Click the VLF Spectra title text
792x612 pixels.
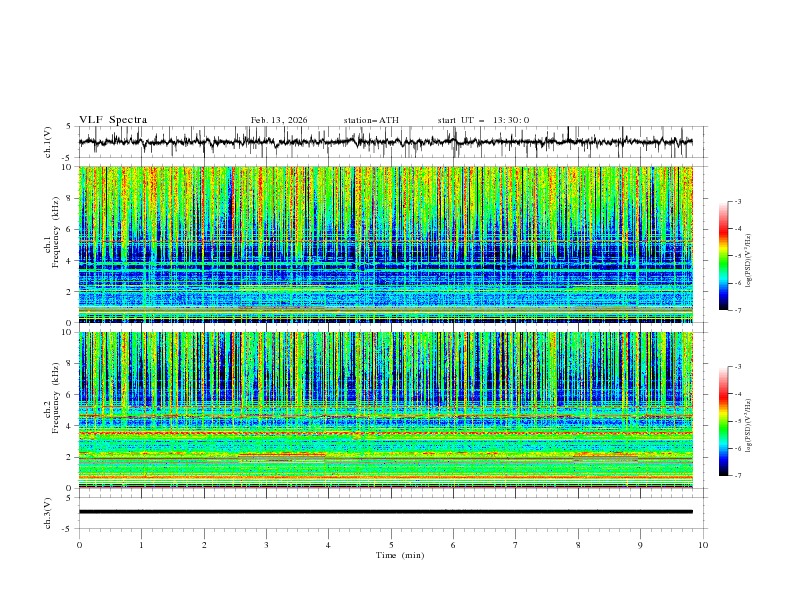113,120
